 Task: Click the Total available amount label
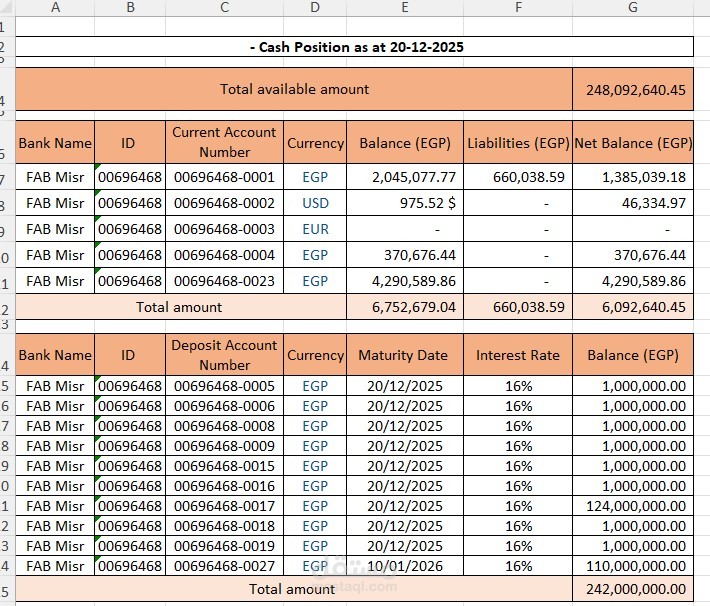point(294,89)
